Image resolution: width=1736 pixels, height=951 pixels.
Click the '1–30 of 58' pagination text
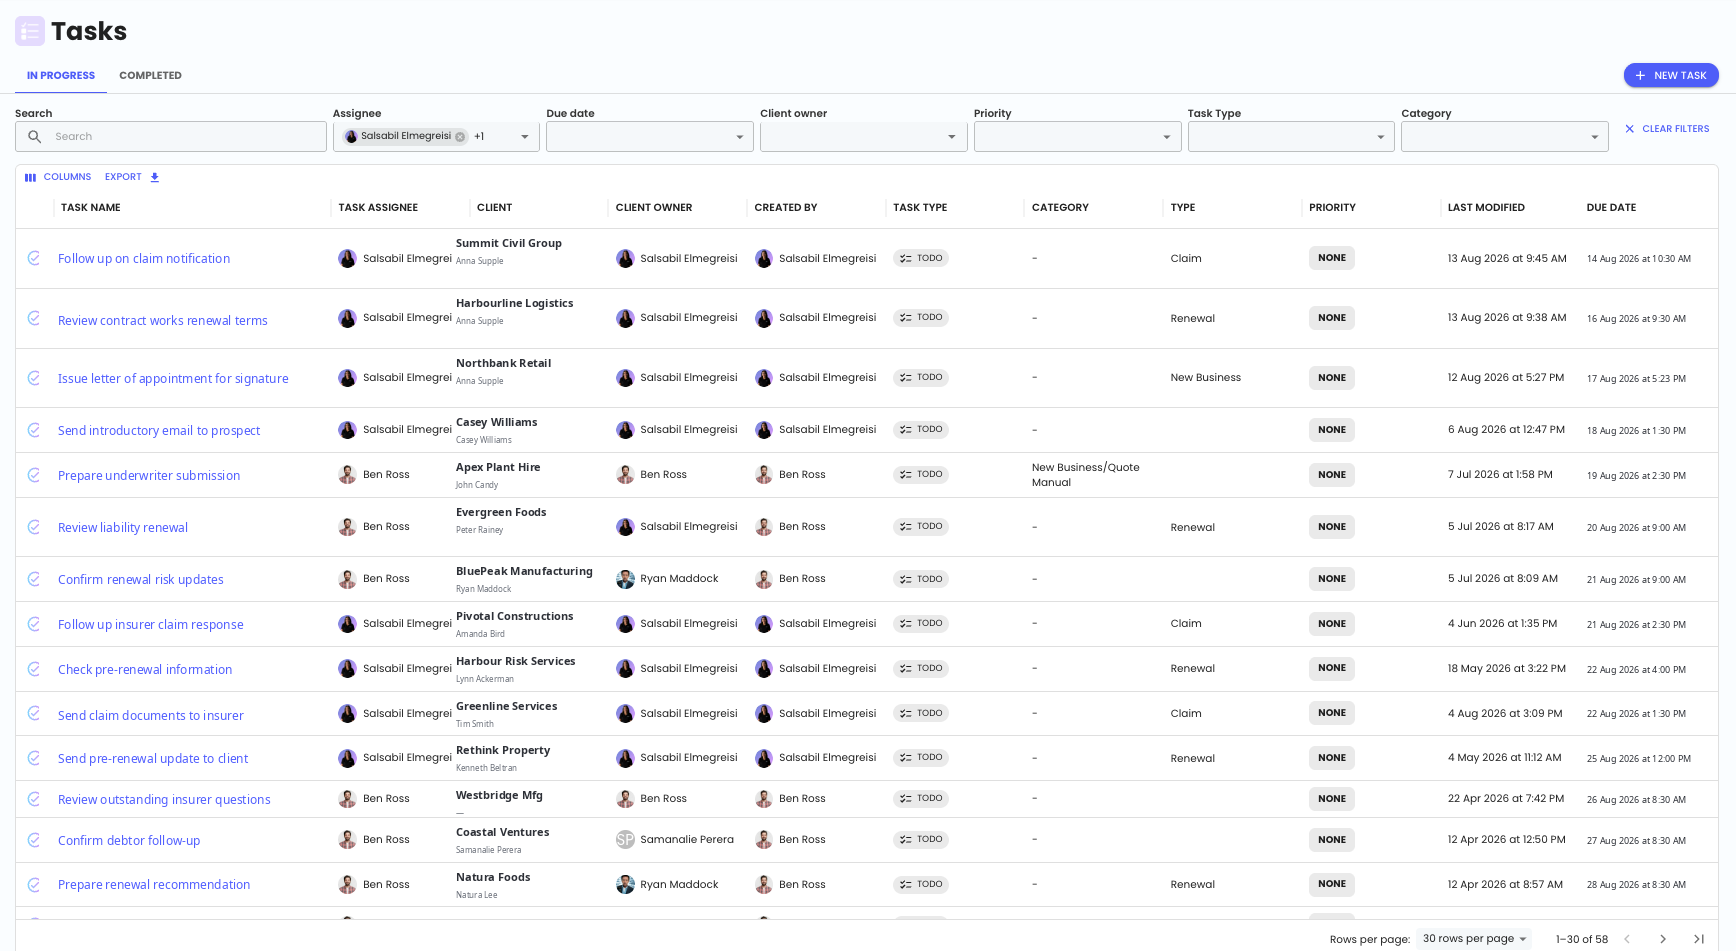1582,940
